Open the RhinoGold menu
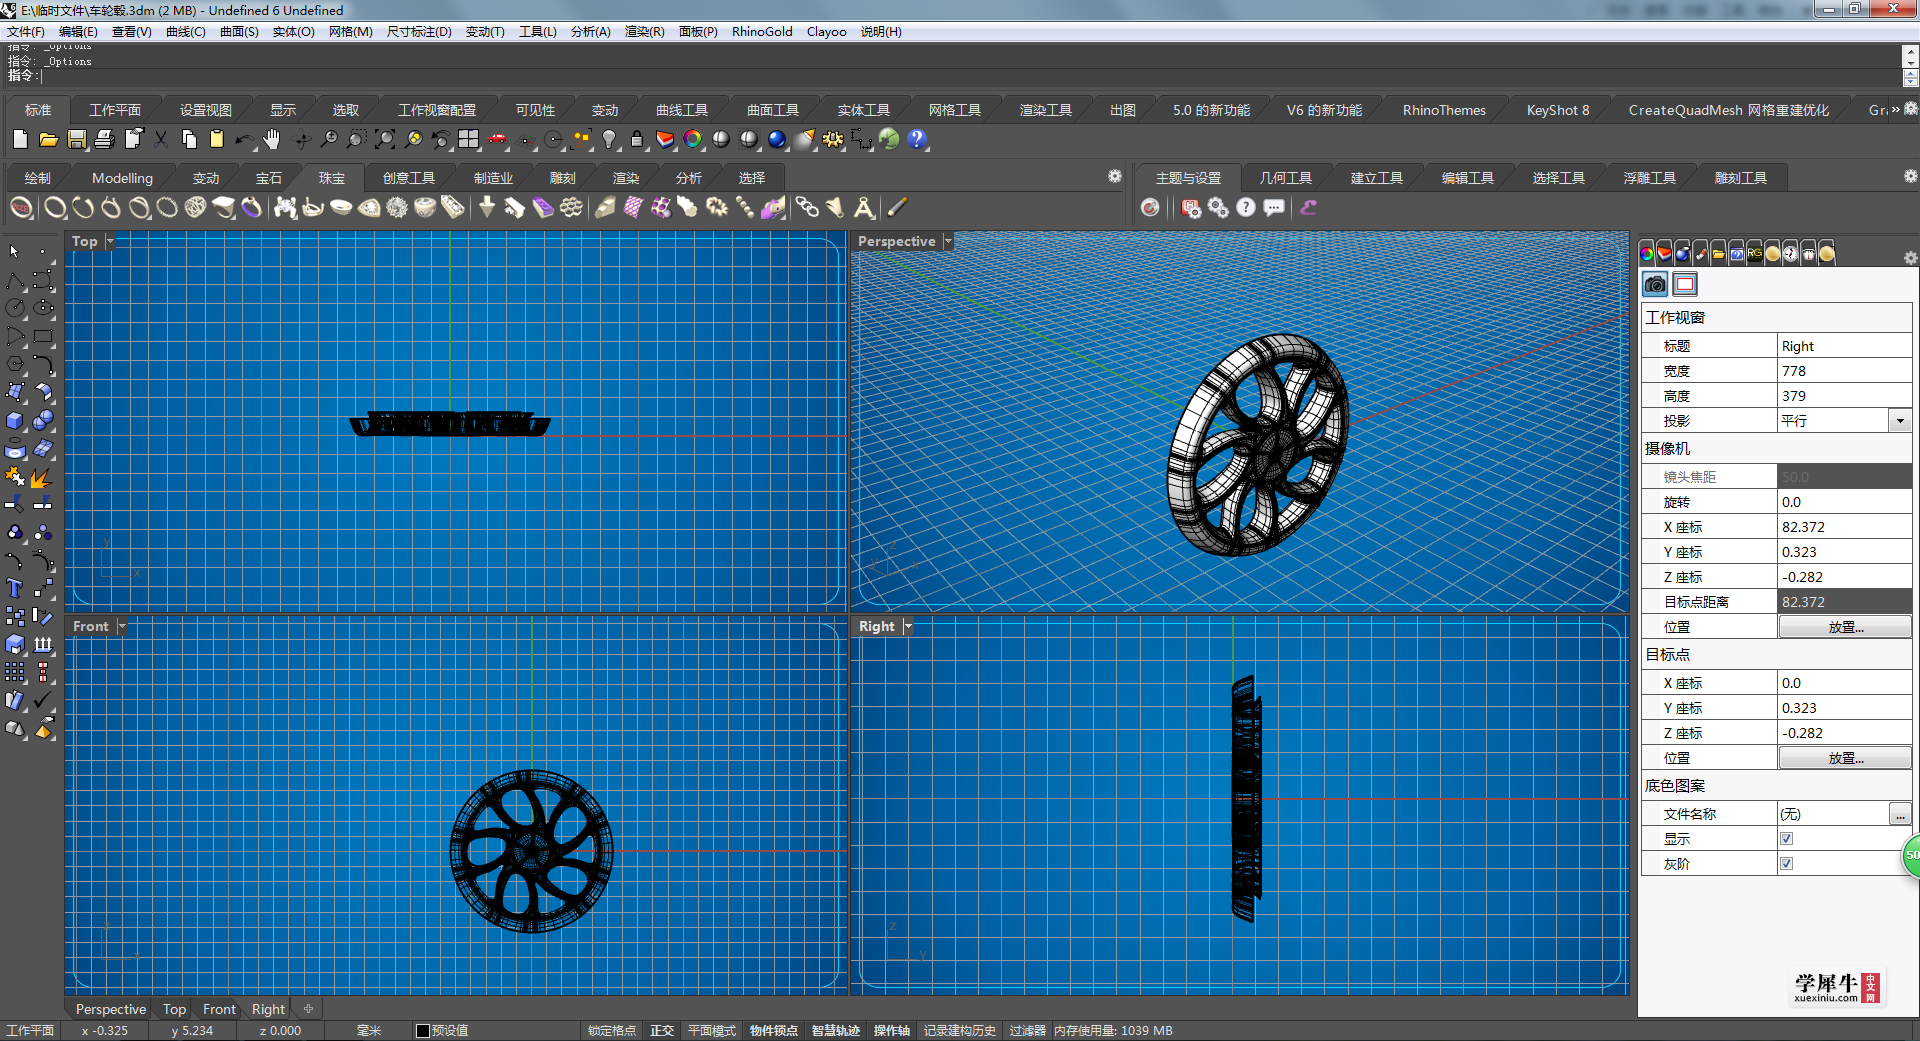Screen dimensions: 1920x1041 tap(762, 32)
